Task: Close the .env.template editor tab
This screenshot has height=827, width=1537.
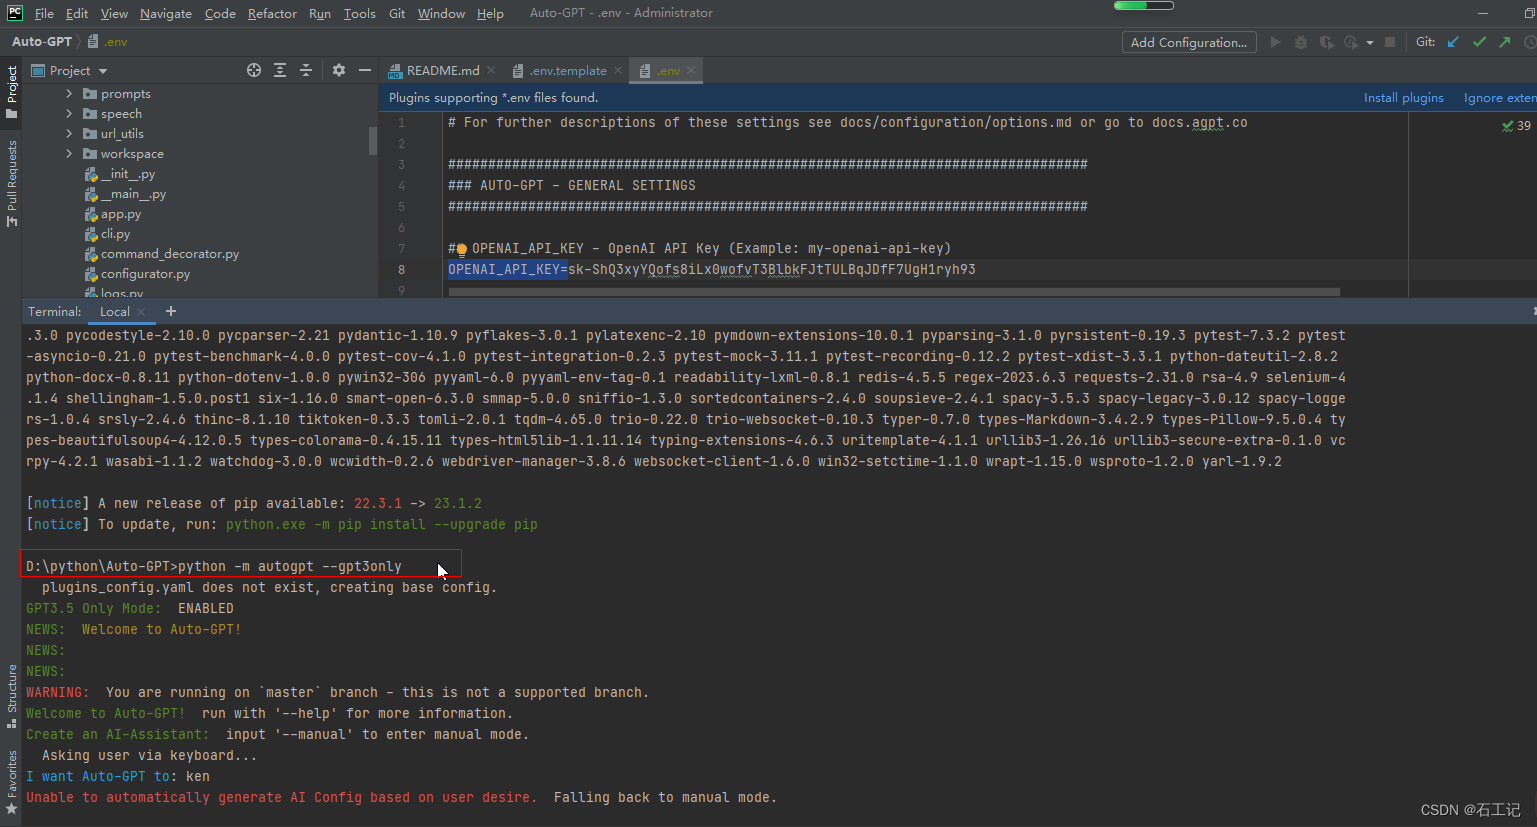Action: [618, 70]
